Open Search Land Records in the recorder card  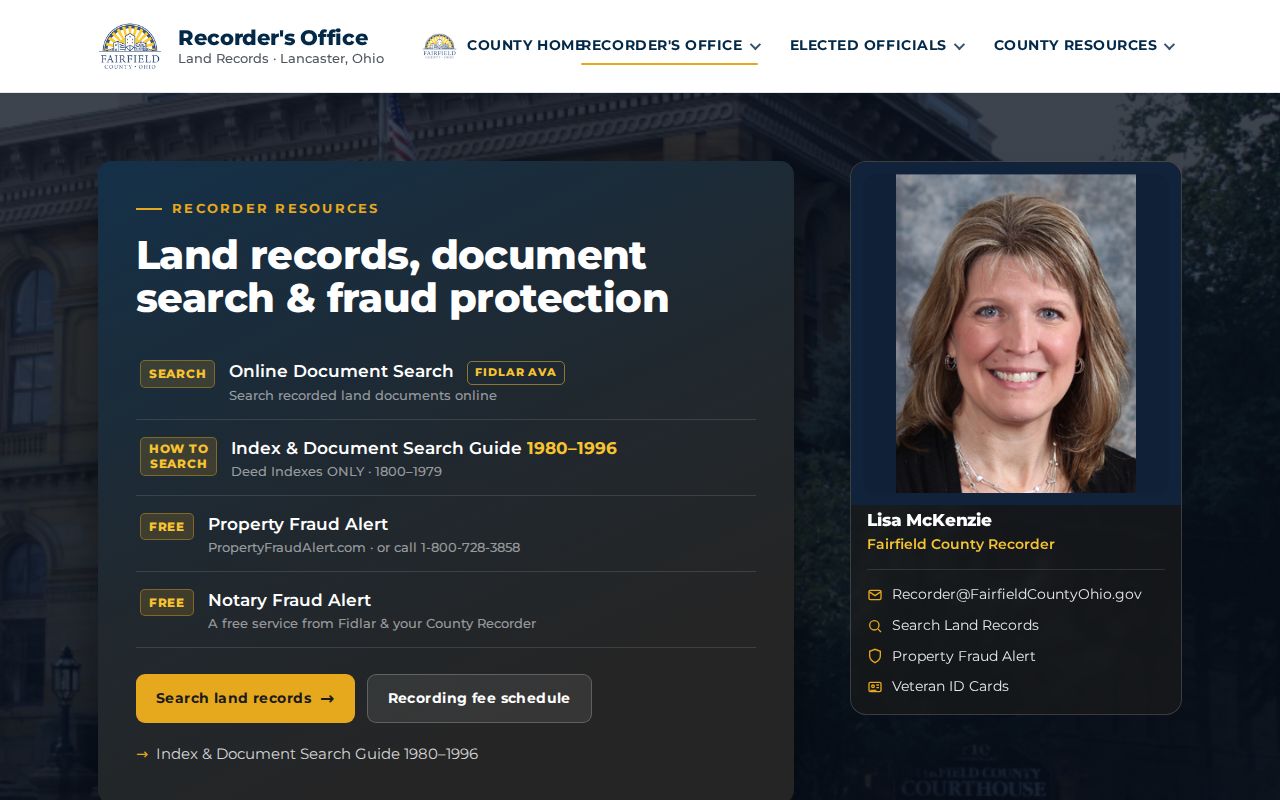[x=965, y=625]
